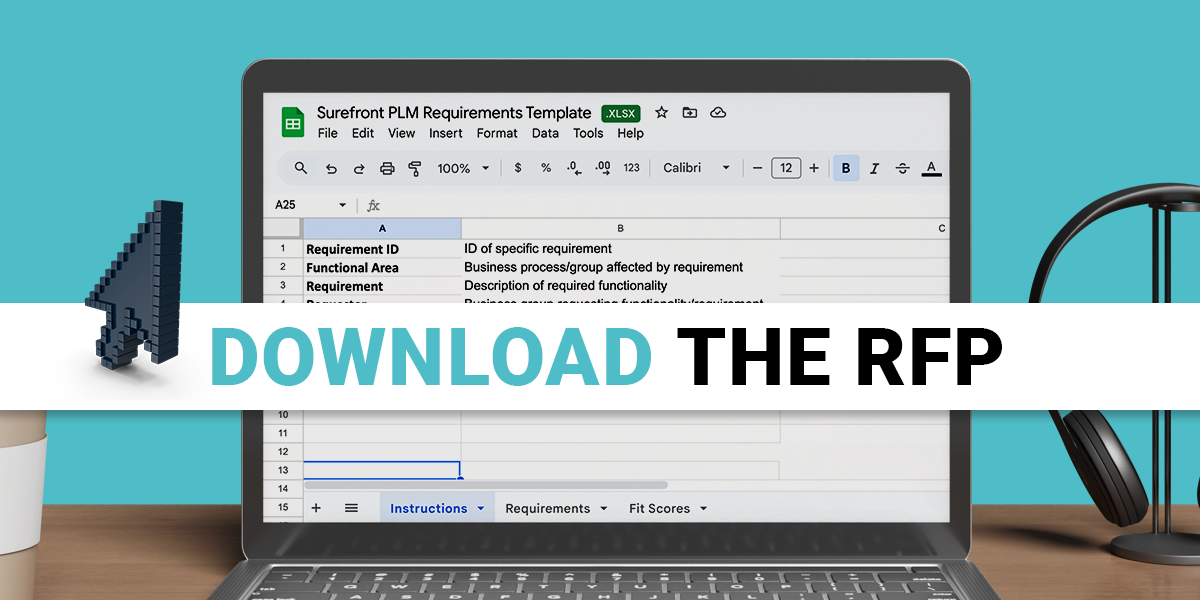Click the search magnifier icon in toolbar

tap(301, 168)
